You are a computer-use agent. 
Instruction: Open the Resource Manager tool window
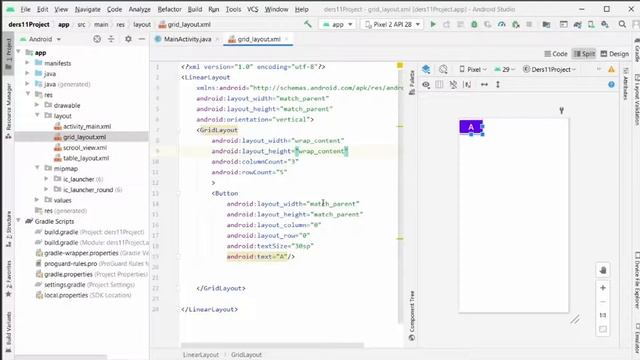9,111
